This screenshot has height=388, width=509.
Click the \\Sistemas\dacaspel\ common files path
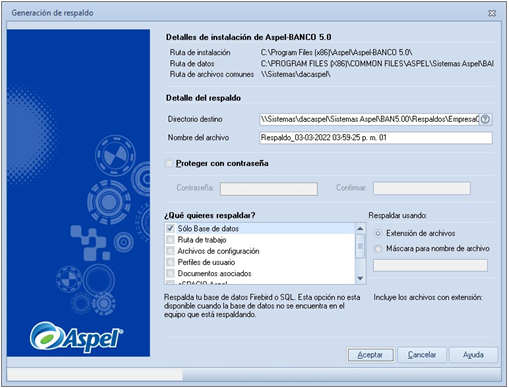[x=296, y=74]
